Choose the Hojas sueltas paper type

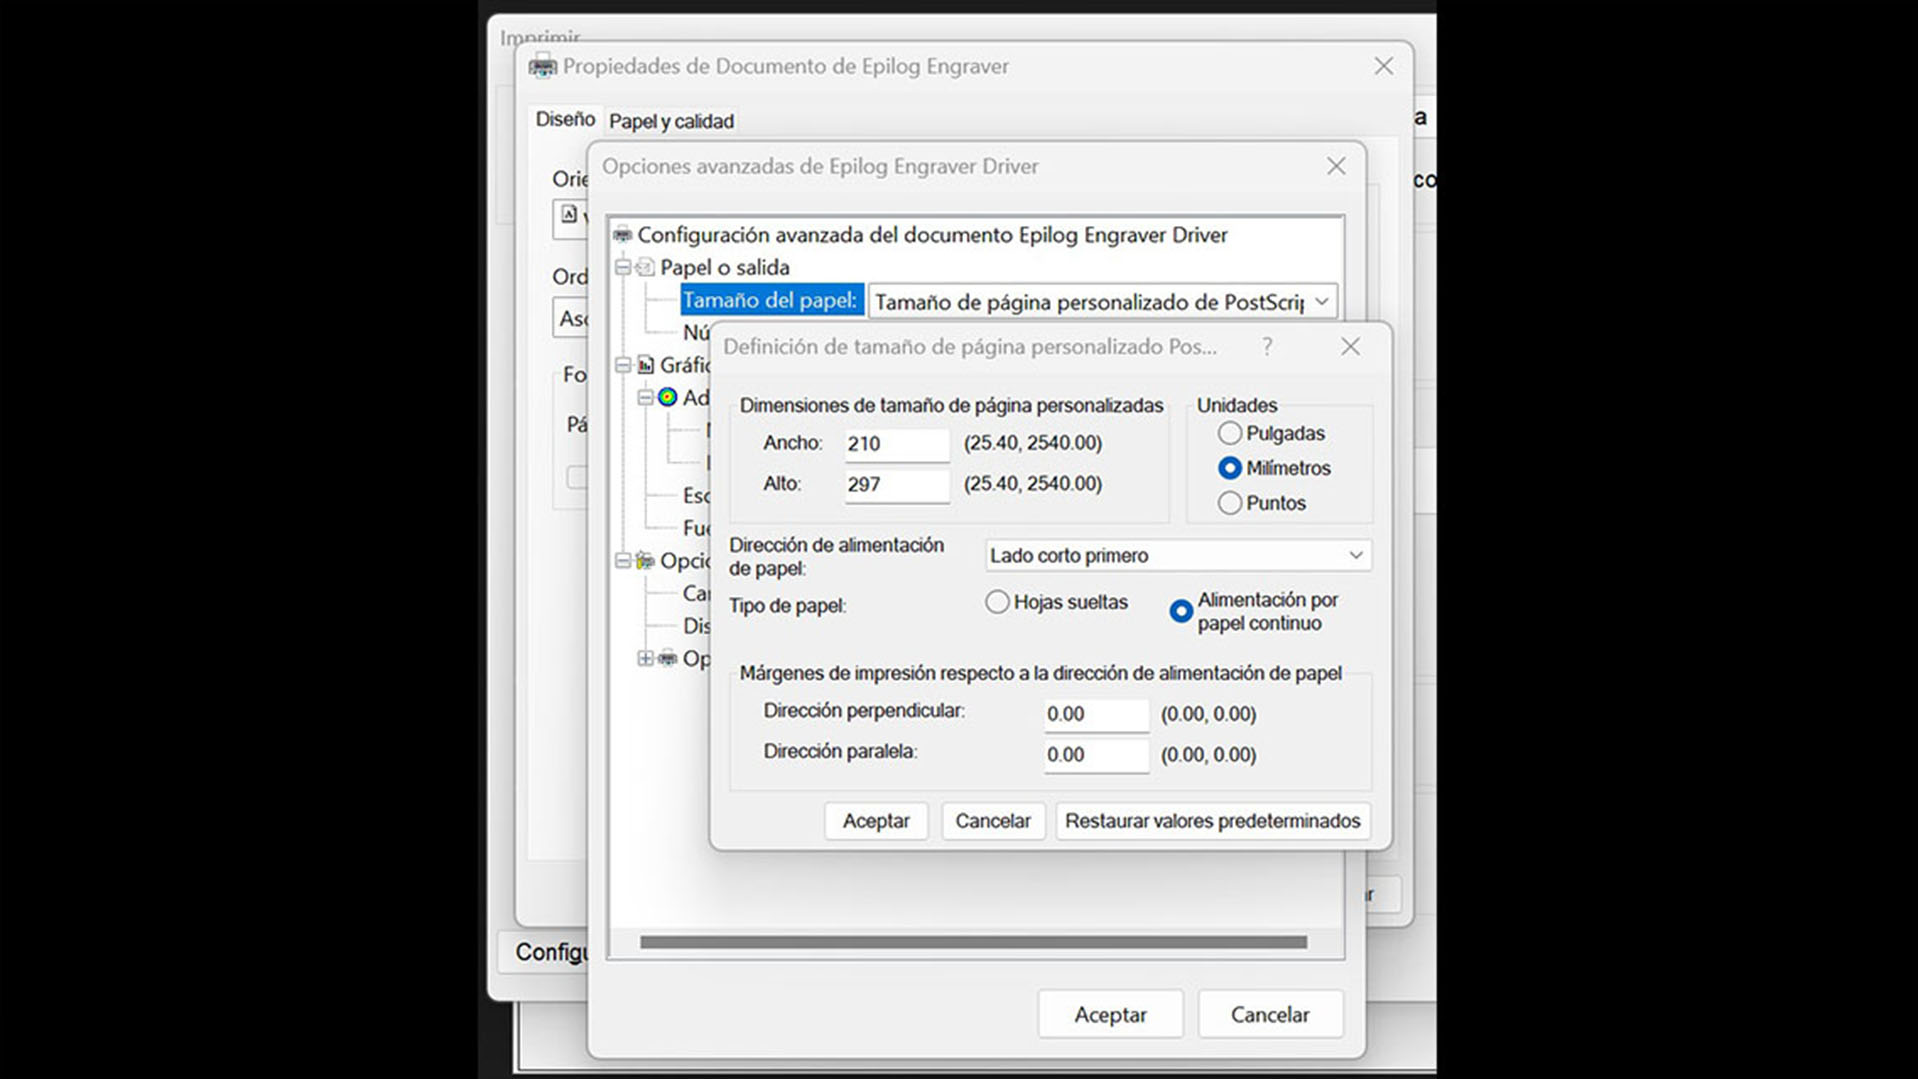(x=997, y=602)
